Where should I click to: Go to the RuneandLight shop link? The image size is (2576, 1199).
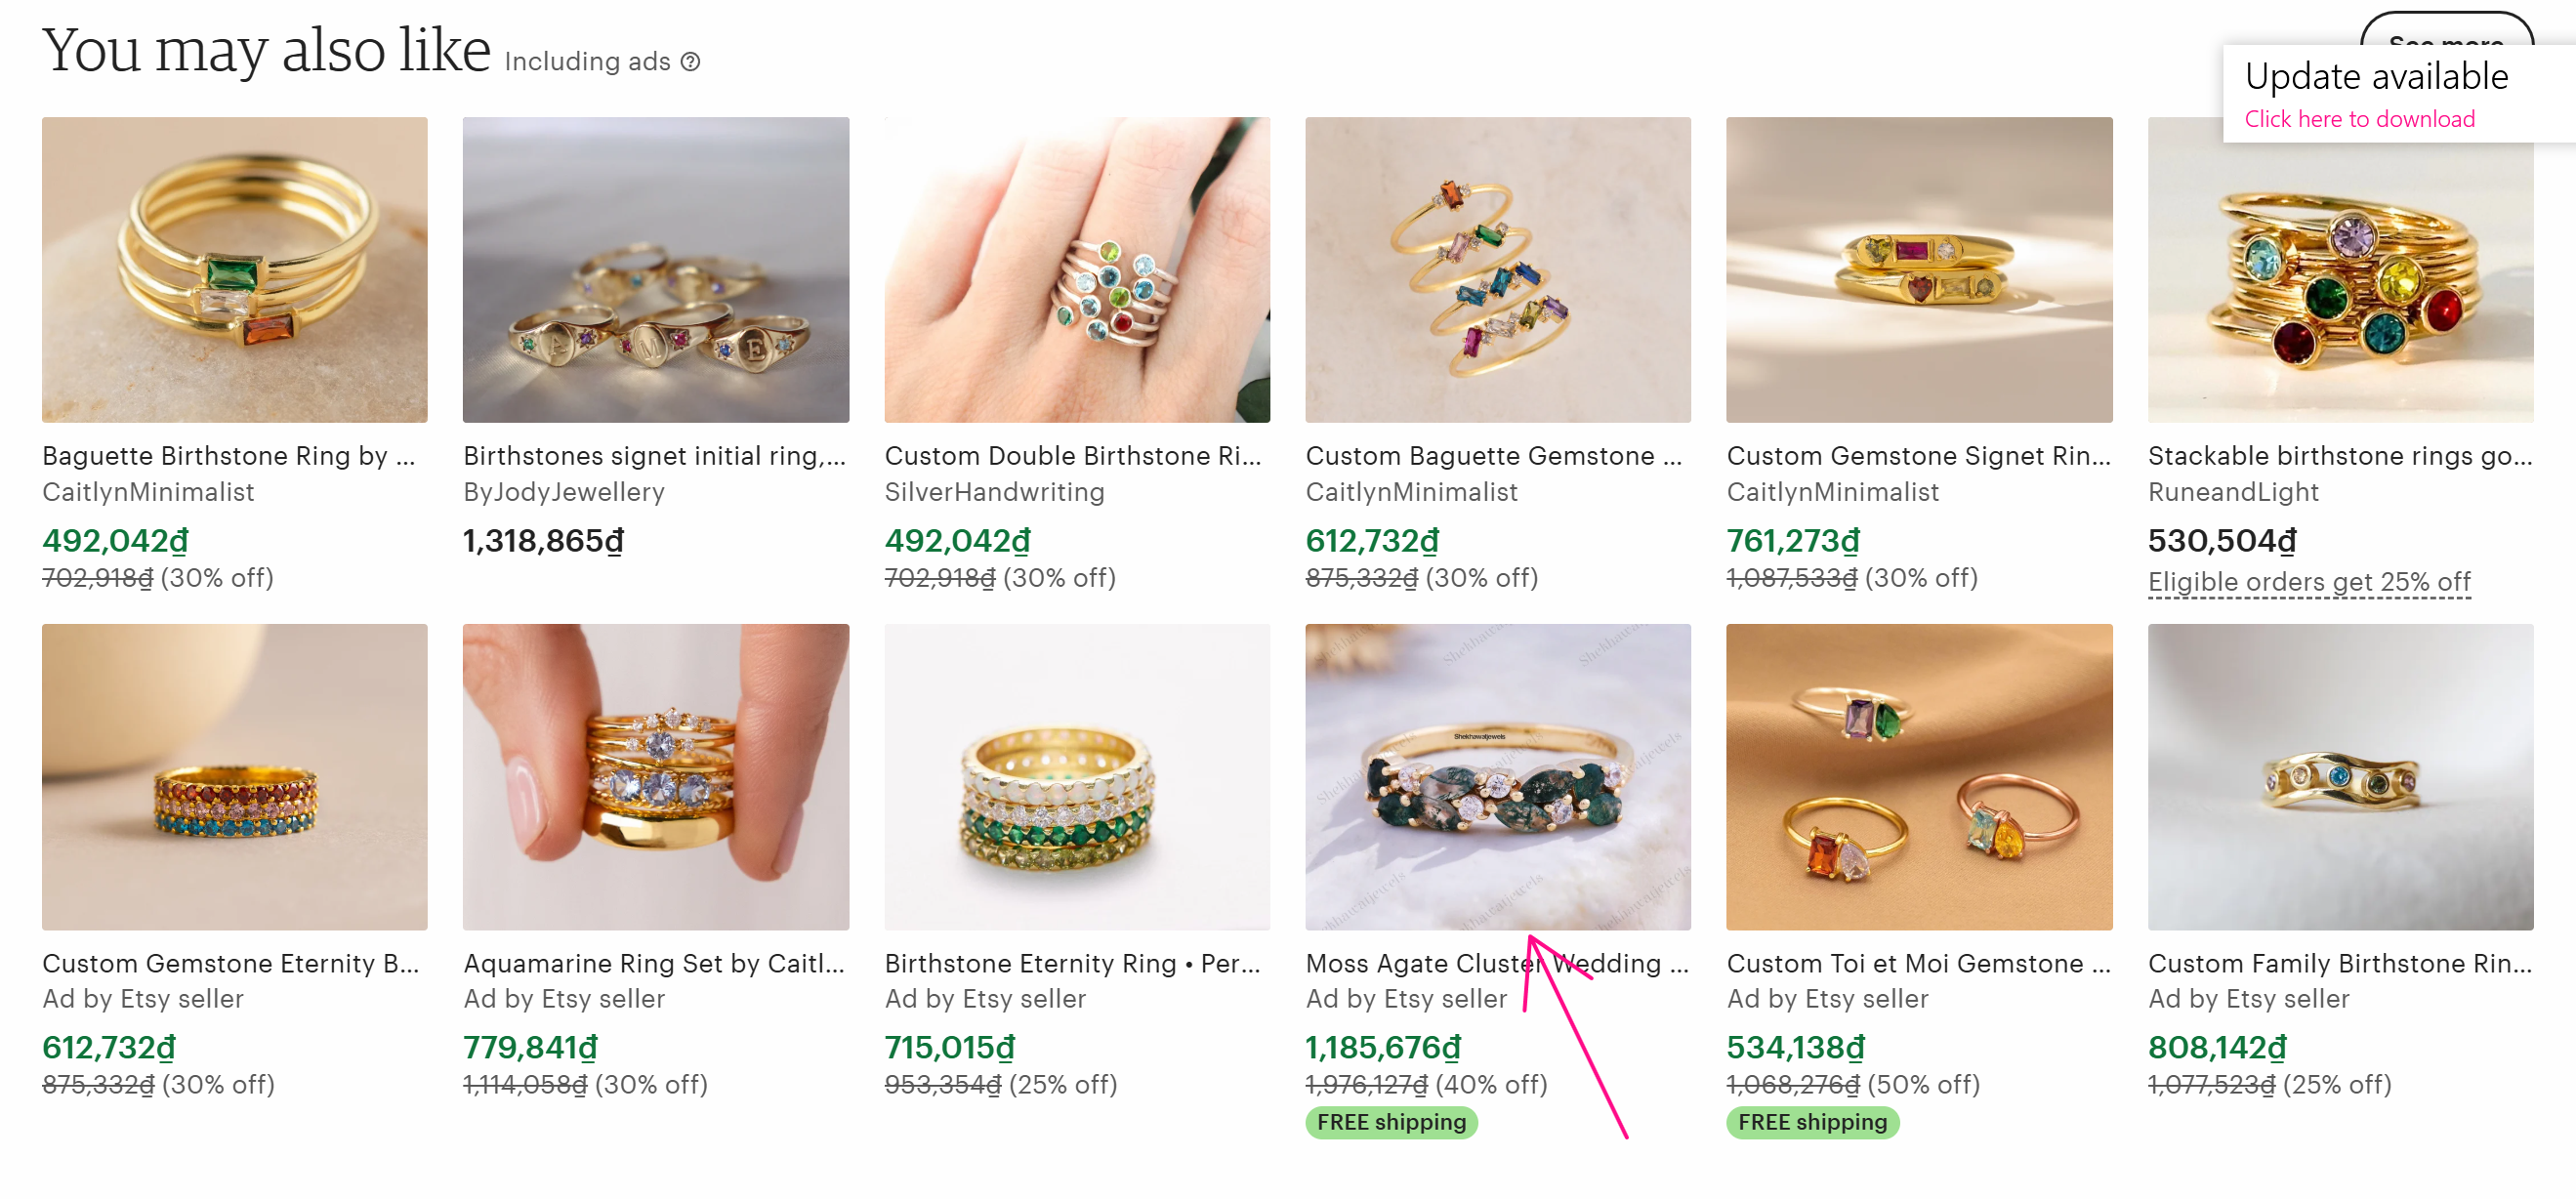pyautogui.click(x=2232, y=491)
